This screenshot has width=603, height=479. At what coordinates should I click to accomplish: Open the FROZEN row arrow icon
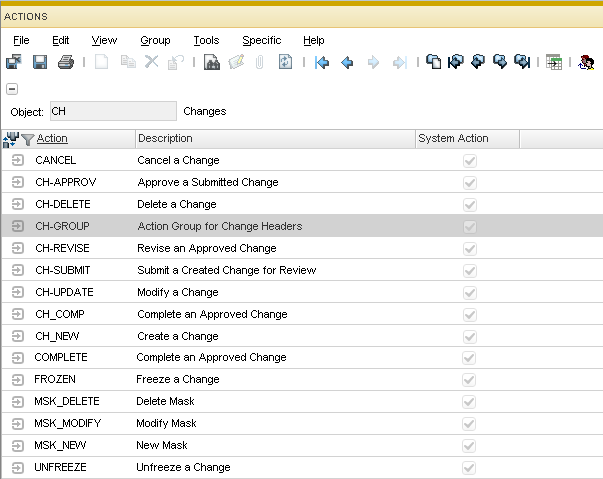click(17, 380)
